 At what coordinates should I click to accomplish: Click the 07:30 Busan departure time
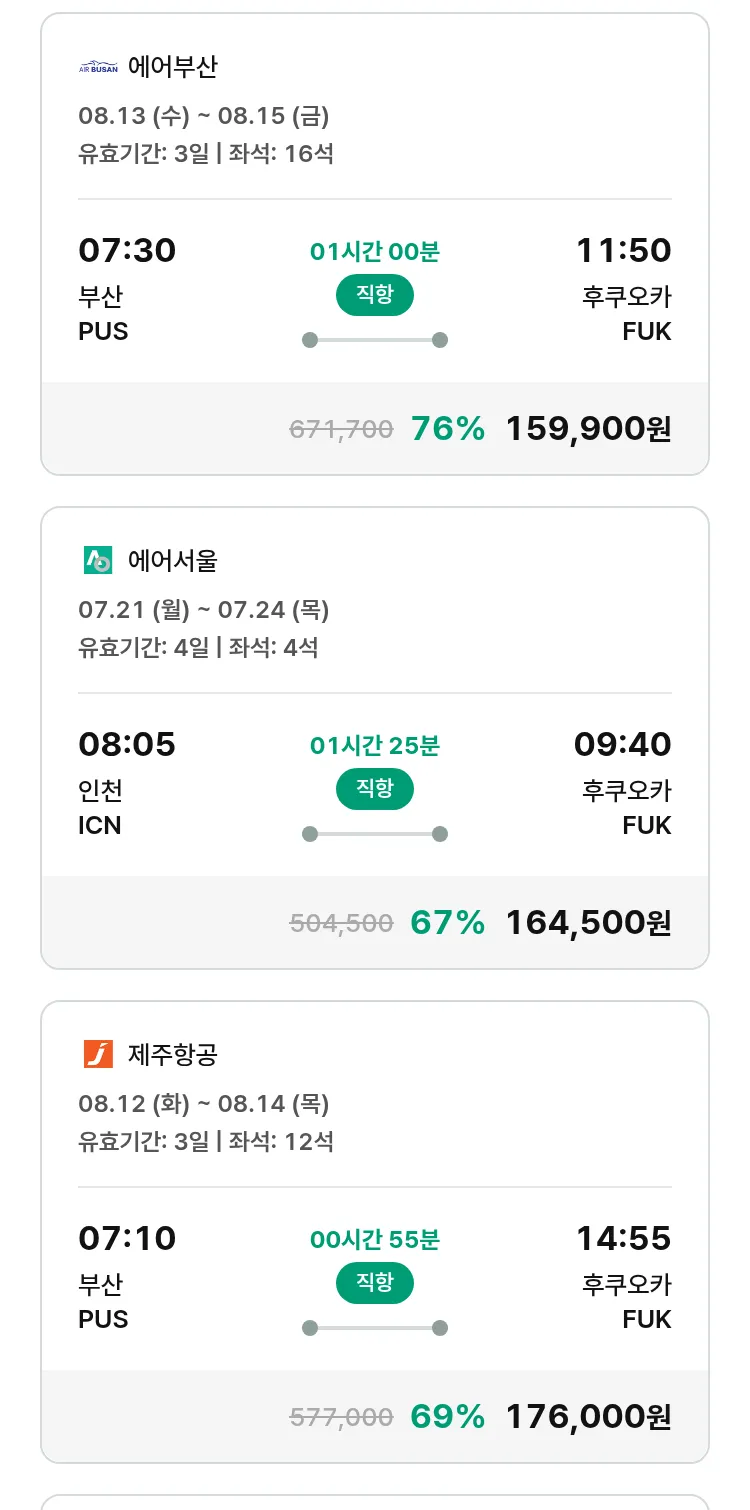[x=127, y=250]
